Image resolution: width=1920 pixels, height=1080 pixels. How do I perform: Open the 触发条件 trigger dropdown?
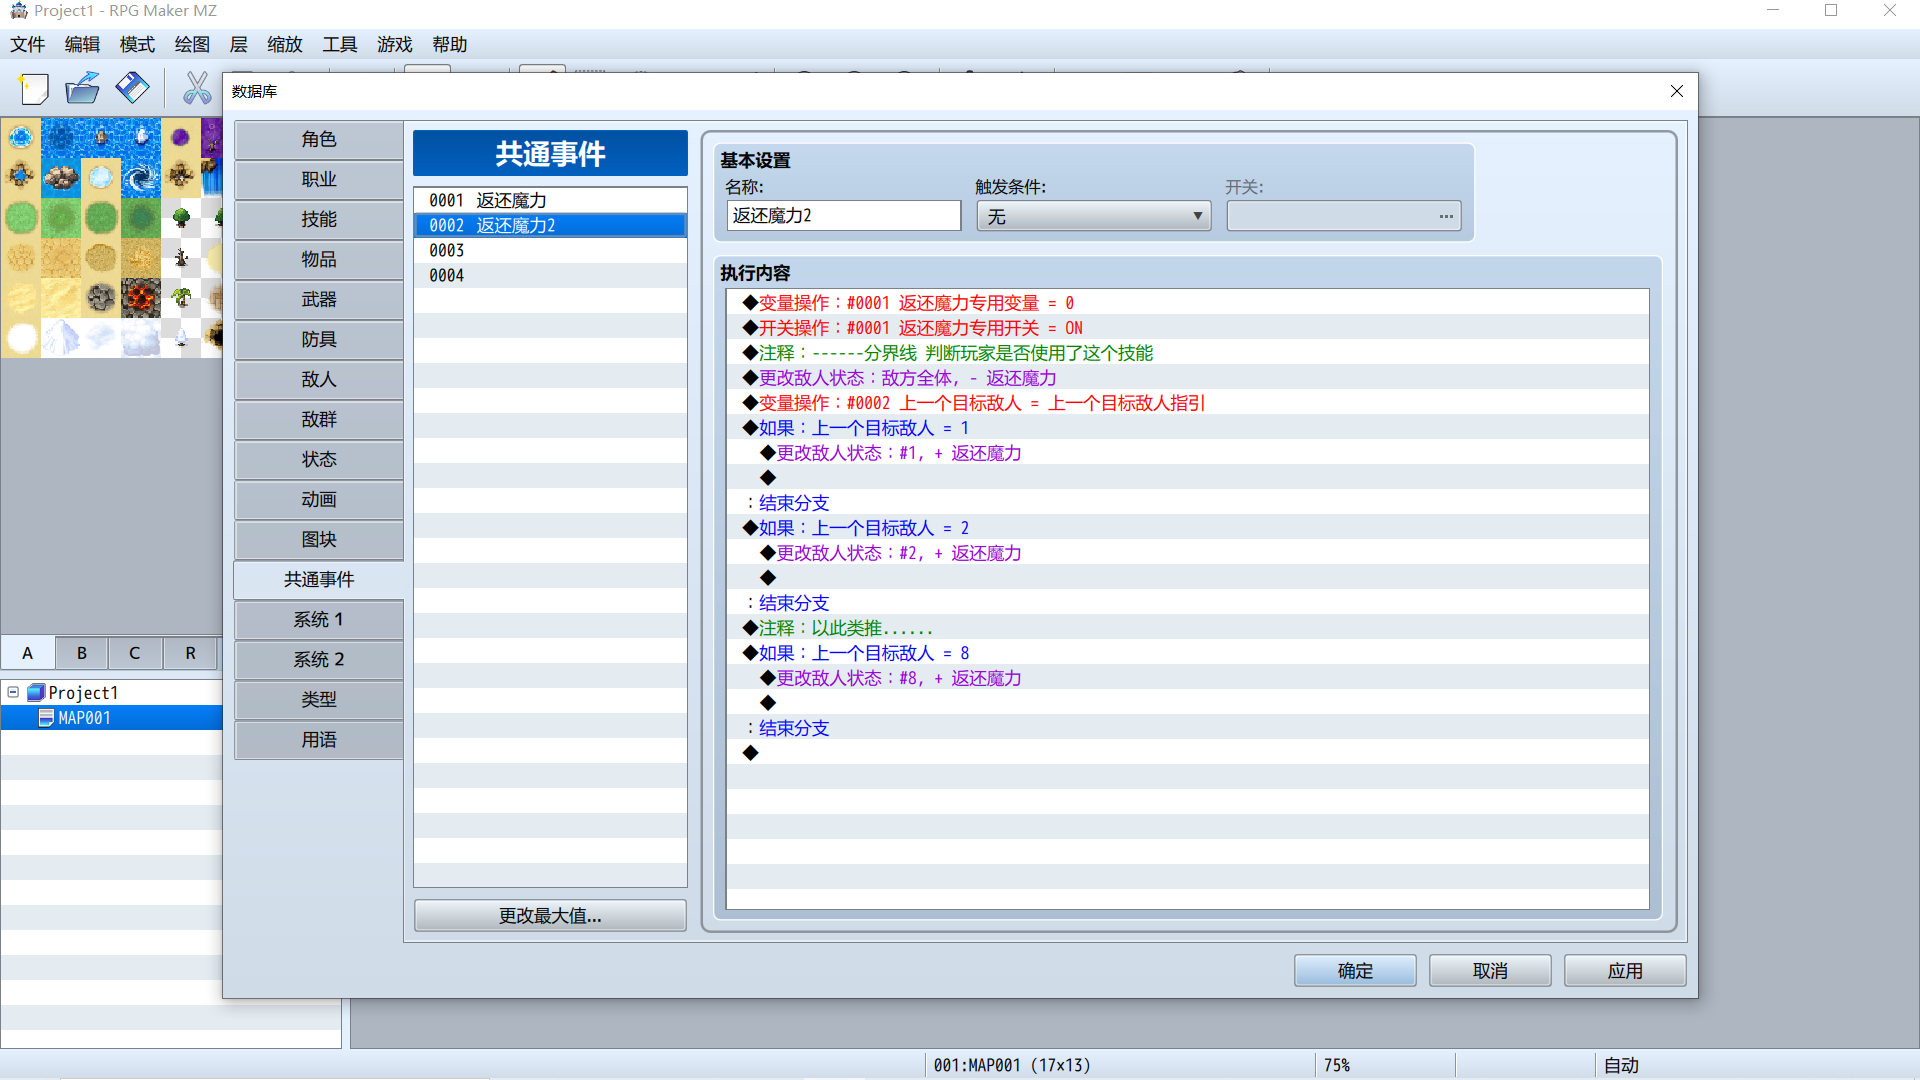tap(1093, 216)
